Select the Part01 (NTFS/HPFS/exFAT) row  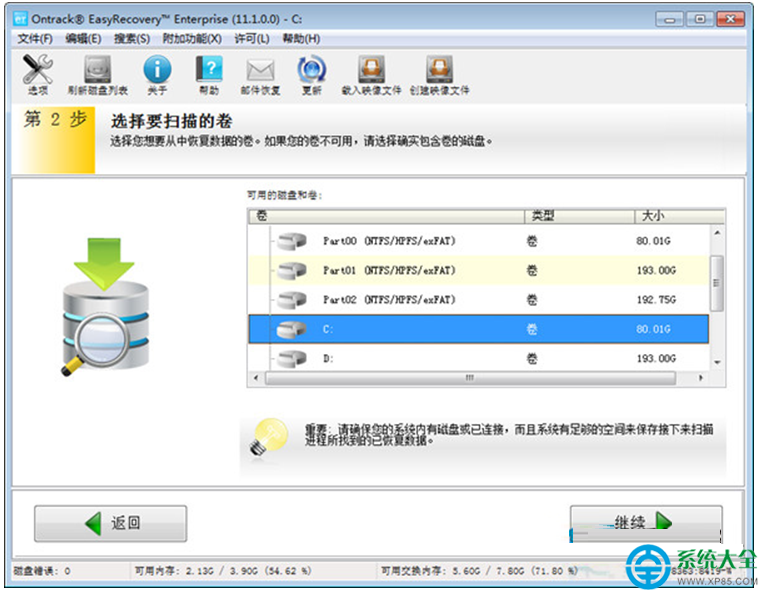coord(478,270)
